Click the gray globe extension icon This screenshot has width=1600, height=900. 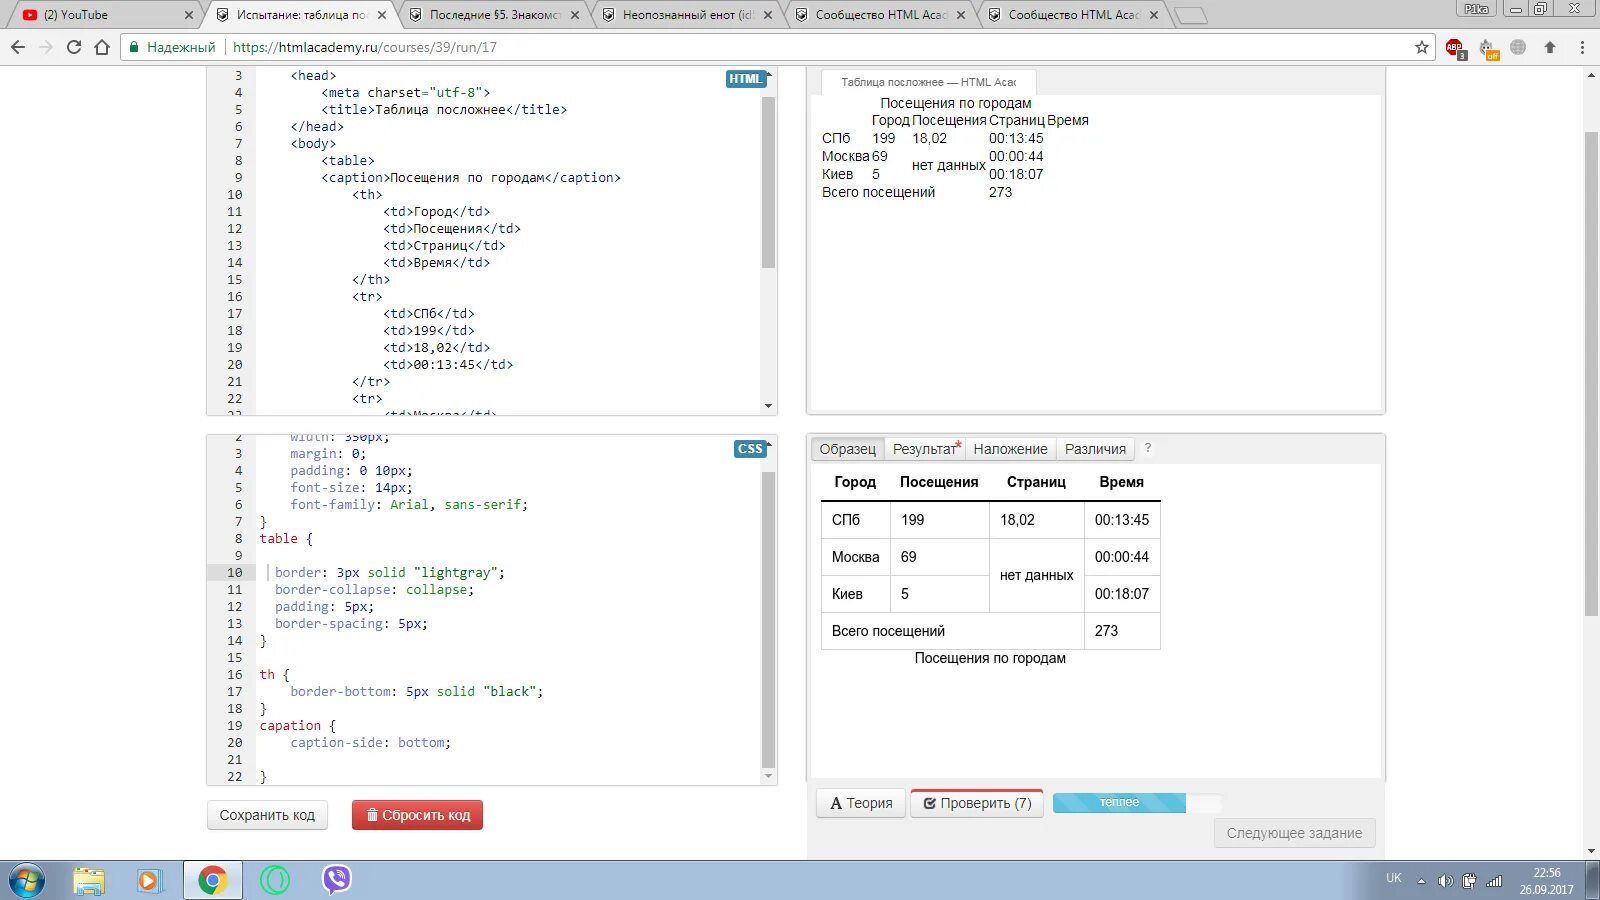pos(1518,47)
